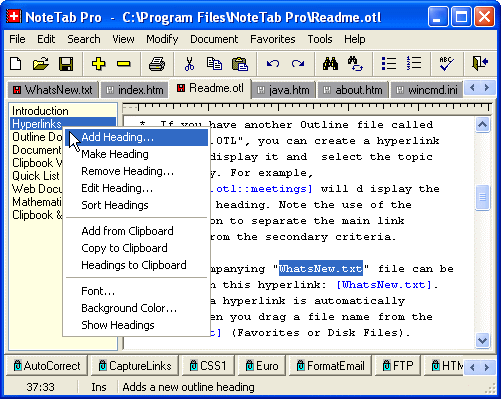Open the Help menu
Screen dimensions: 501x399
(355, 39)
